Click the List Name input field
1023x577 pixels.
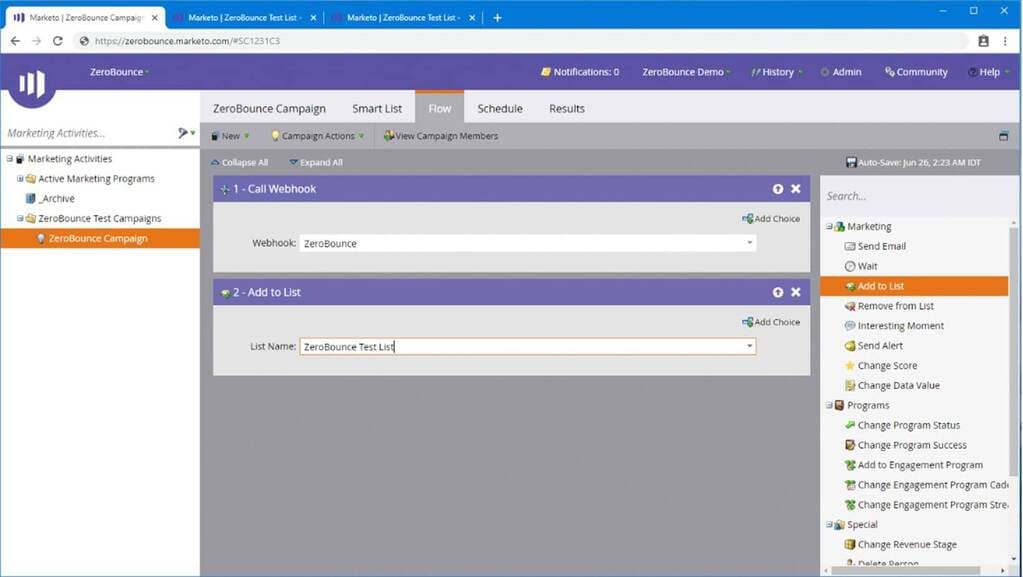coord(528,347)
